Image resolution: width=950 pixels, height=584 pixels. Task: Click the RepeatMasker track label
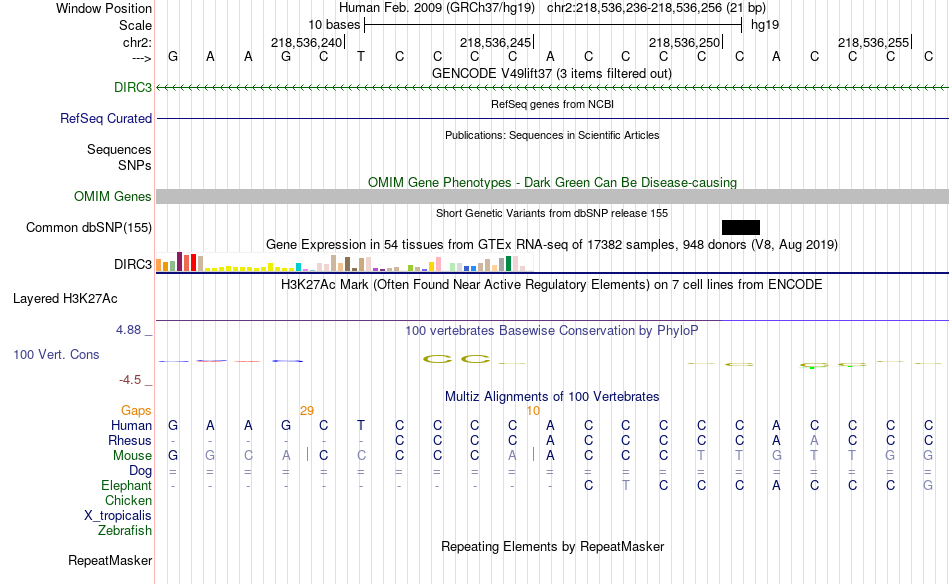click(110, 560)
